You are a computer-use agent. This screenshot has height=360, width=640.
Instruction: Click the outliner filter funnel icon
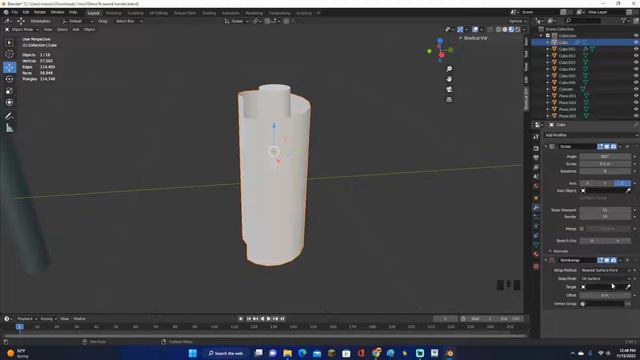[624, 21]
